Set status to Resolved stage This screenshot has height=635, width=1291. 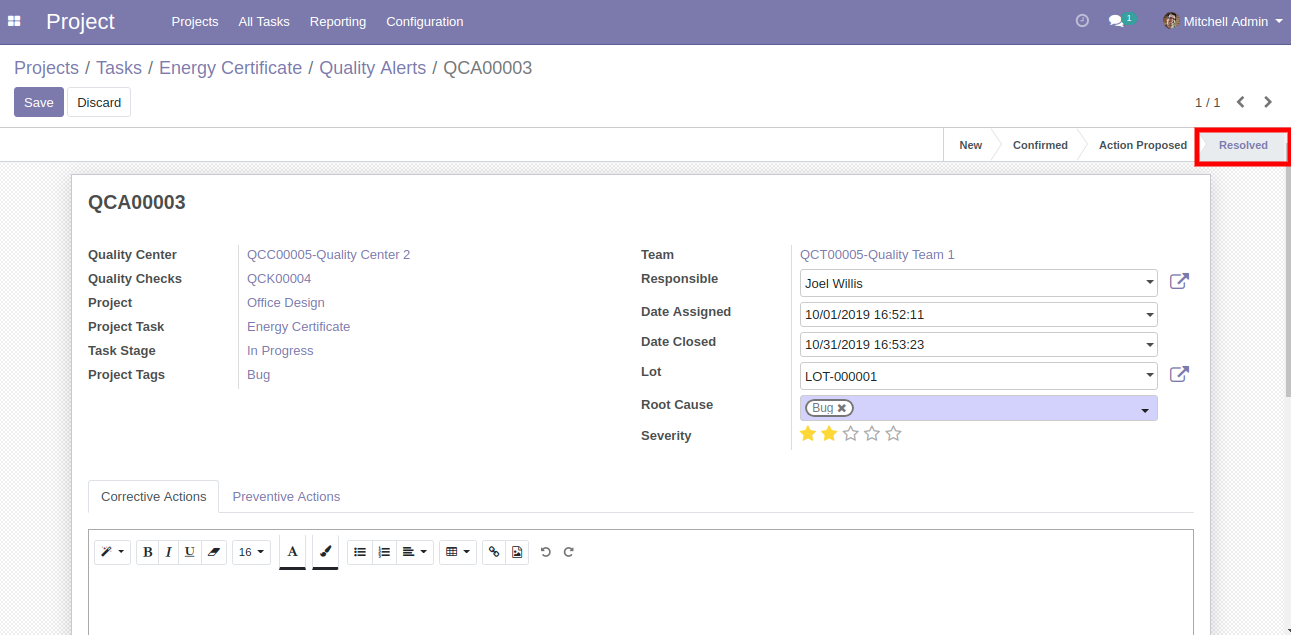click(1243, 145)
